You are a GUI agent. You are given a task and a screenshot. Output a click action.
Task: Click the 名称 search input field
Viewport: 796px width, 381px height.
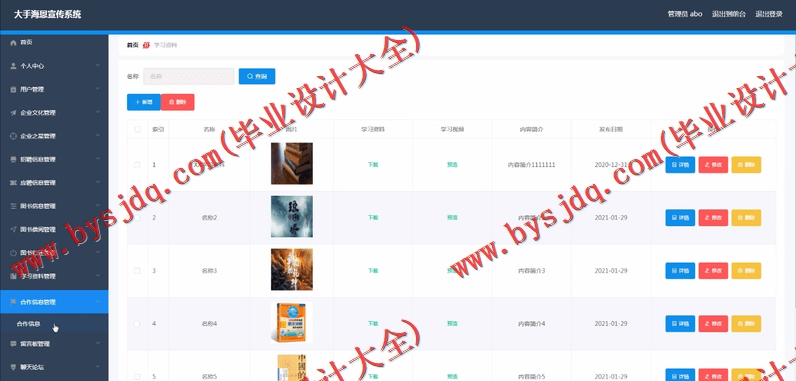click(x=189, y=76)
